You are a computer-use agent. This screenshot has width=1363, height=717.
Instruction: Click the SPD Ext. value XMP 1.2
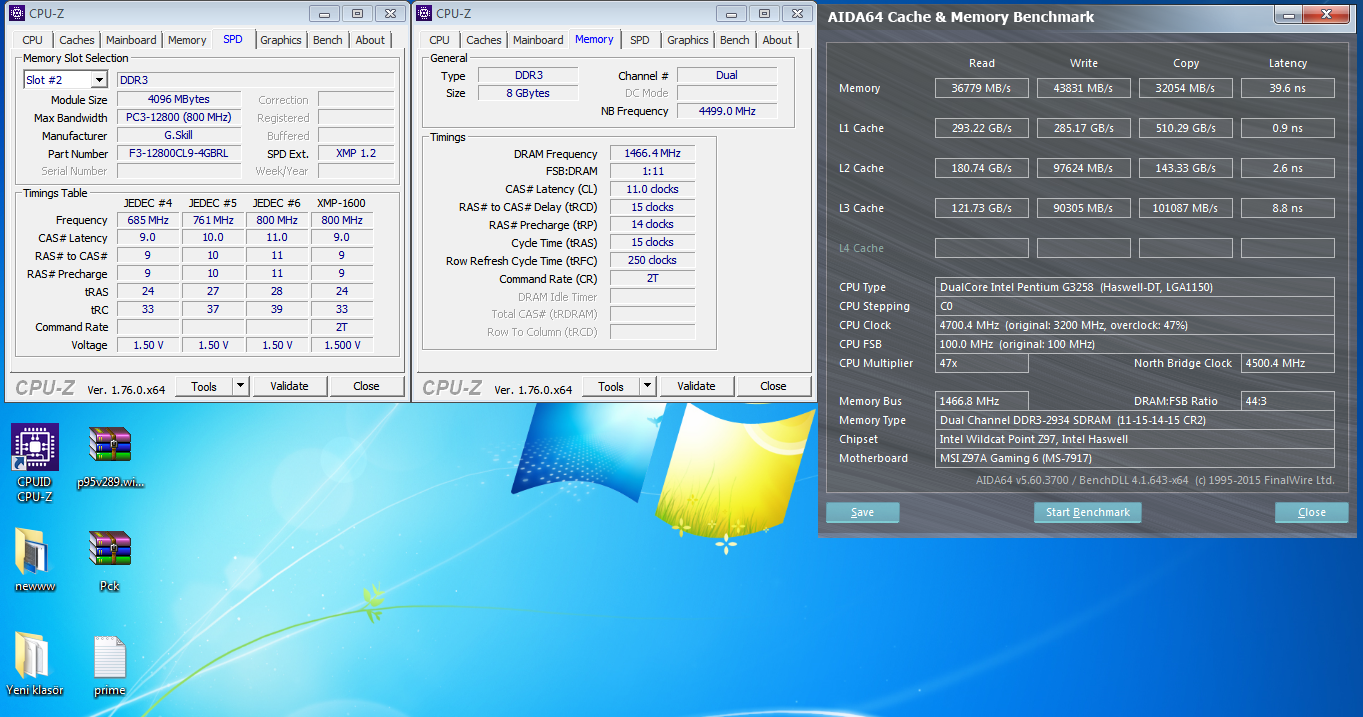click(x=356, y=154)
